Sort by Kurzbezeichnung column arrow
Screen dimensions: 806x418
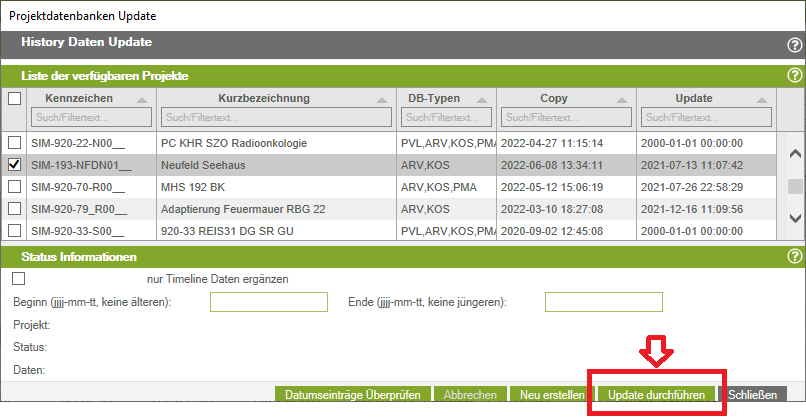coord(383,99)
